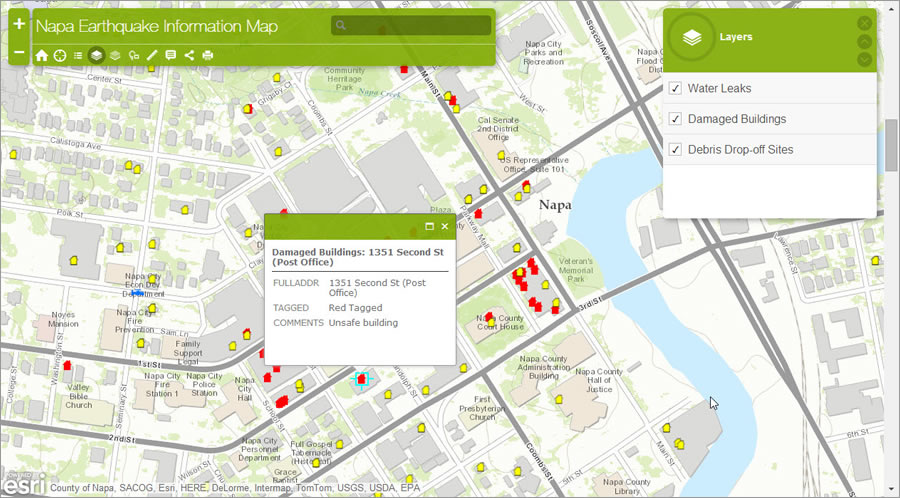Viewport: 900px width, 498px height.
Task: Click yellow marker beside Full Gospel Tabernacle
Action: (x=339, y=444)
